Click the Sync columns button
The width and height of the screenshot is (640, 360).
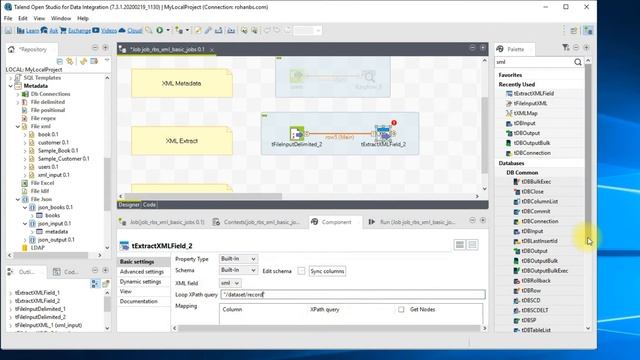point(327,271)
